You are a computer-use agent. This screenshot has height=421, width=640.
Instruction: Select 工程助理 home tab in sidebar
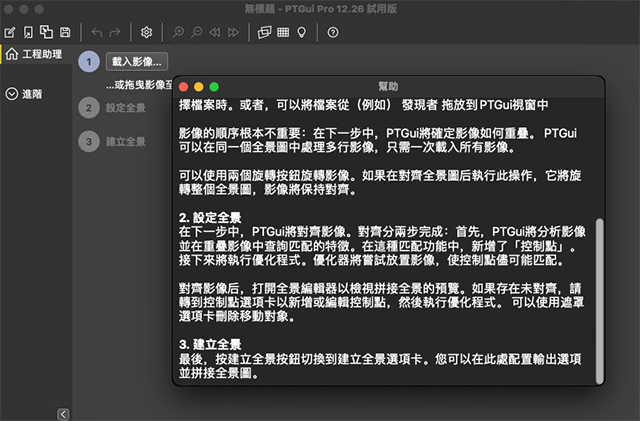[x=36, y=54]
